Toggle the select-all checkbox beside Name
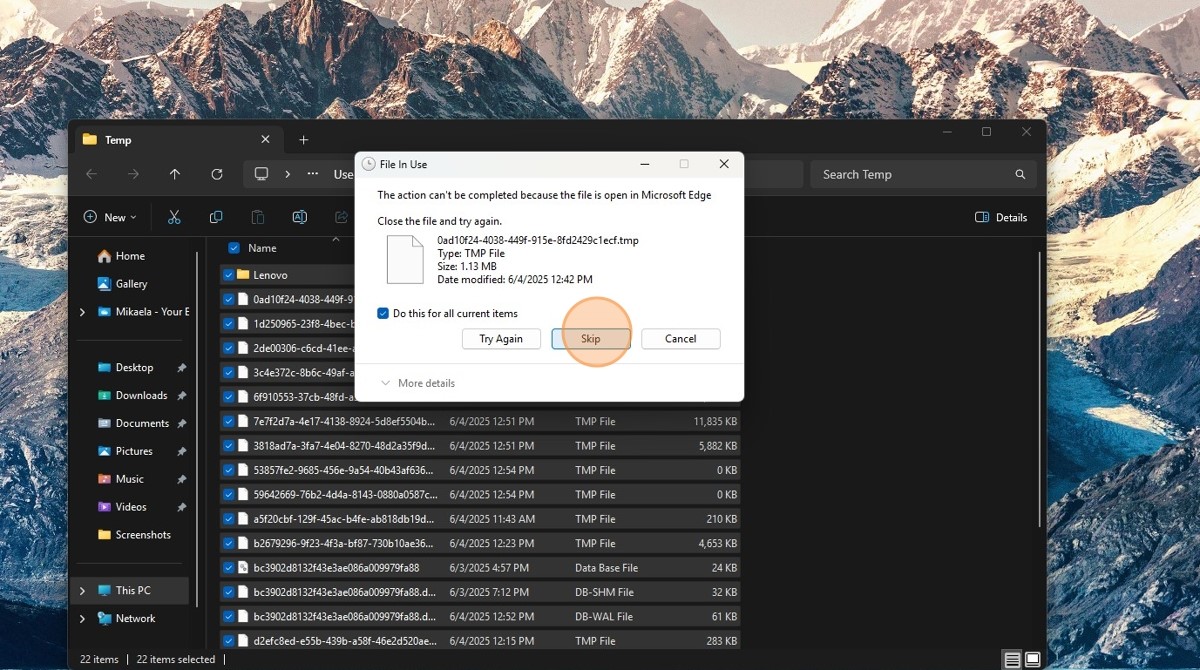This screenshot has height=670, width=1200. (x=234, y=248)
